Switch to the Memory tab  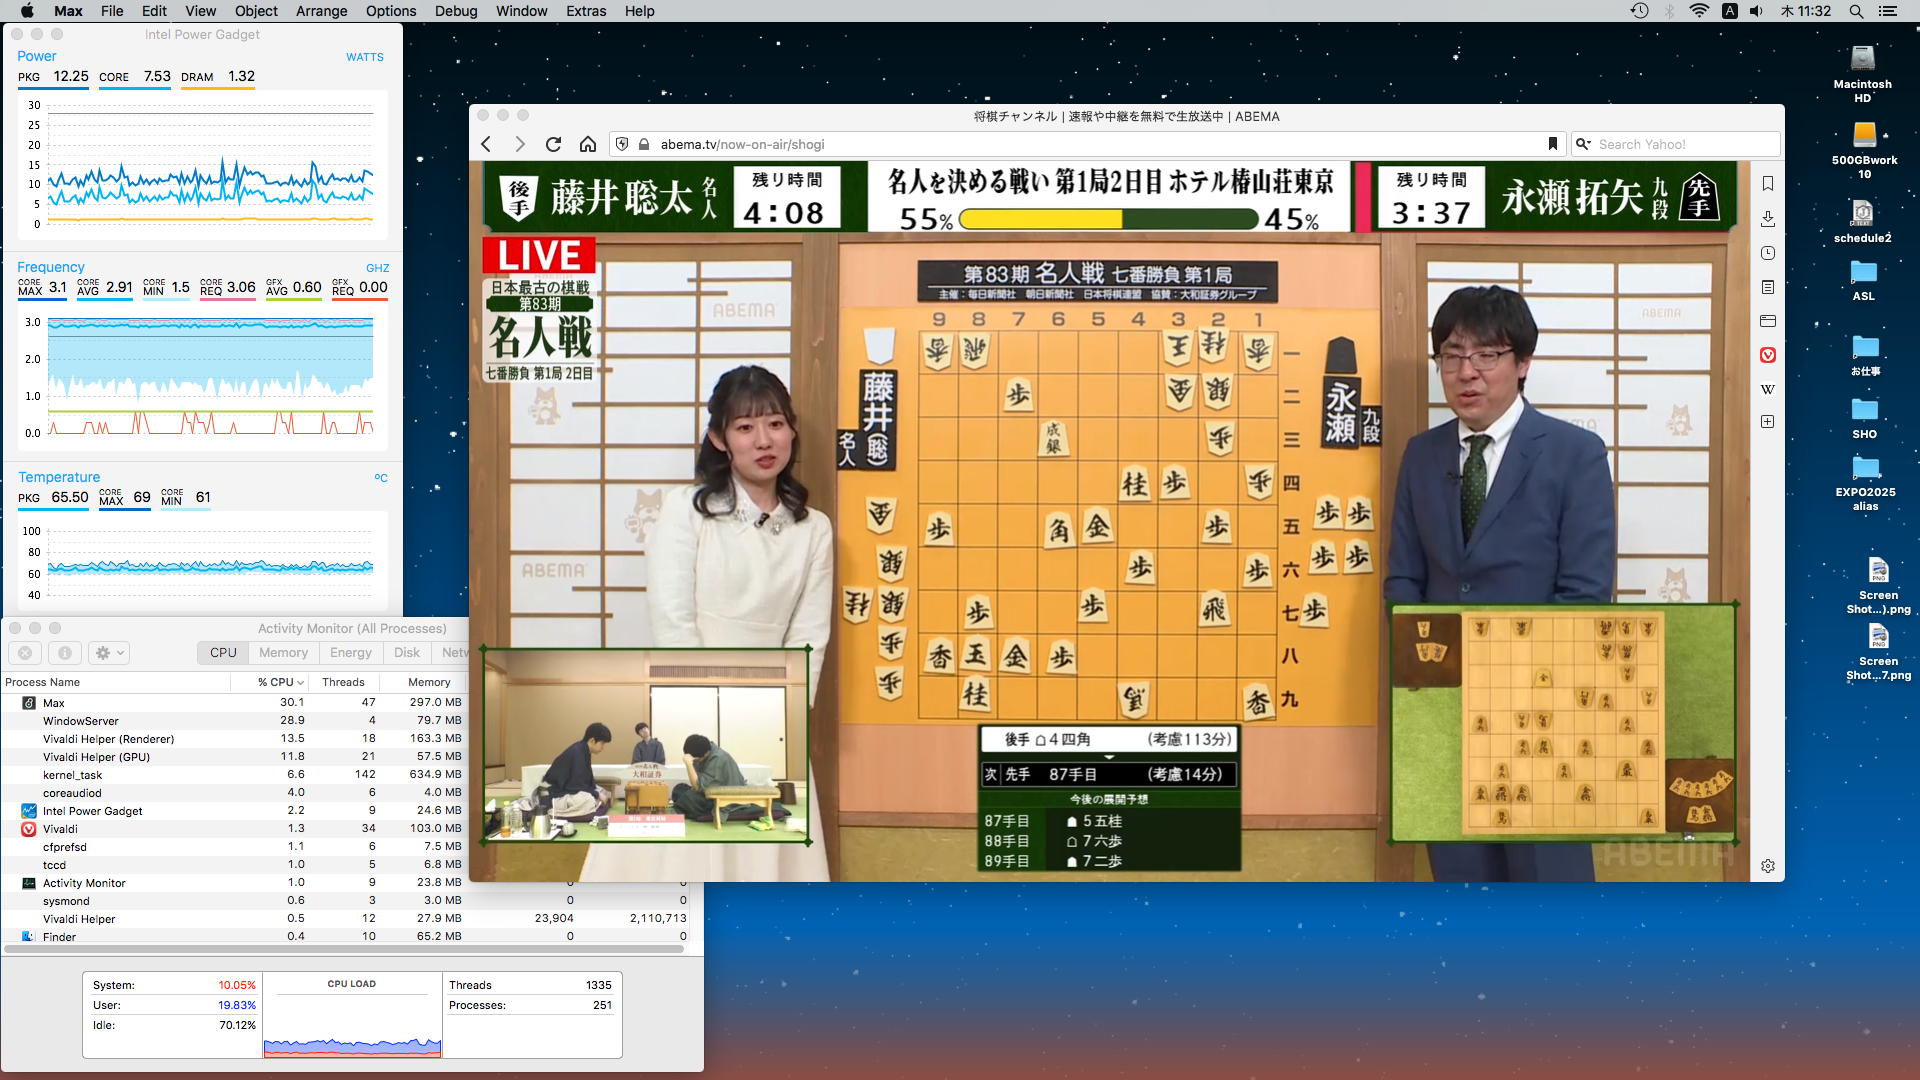[x=283, y=652]
